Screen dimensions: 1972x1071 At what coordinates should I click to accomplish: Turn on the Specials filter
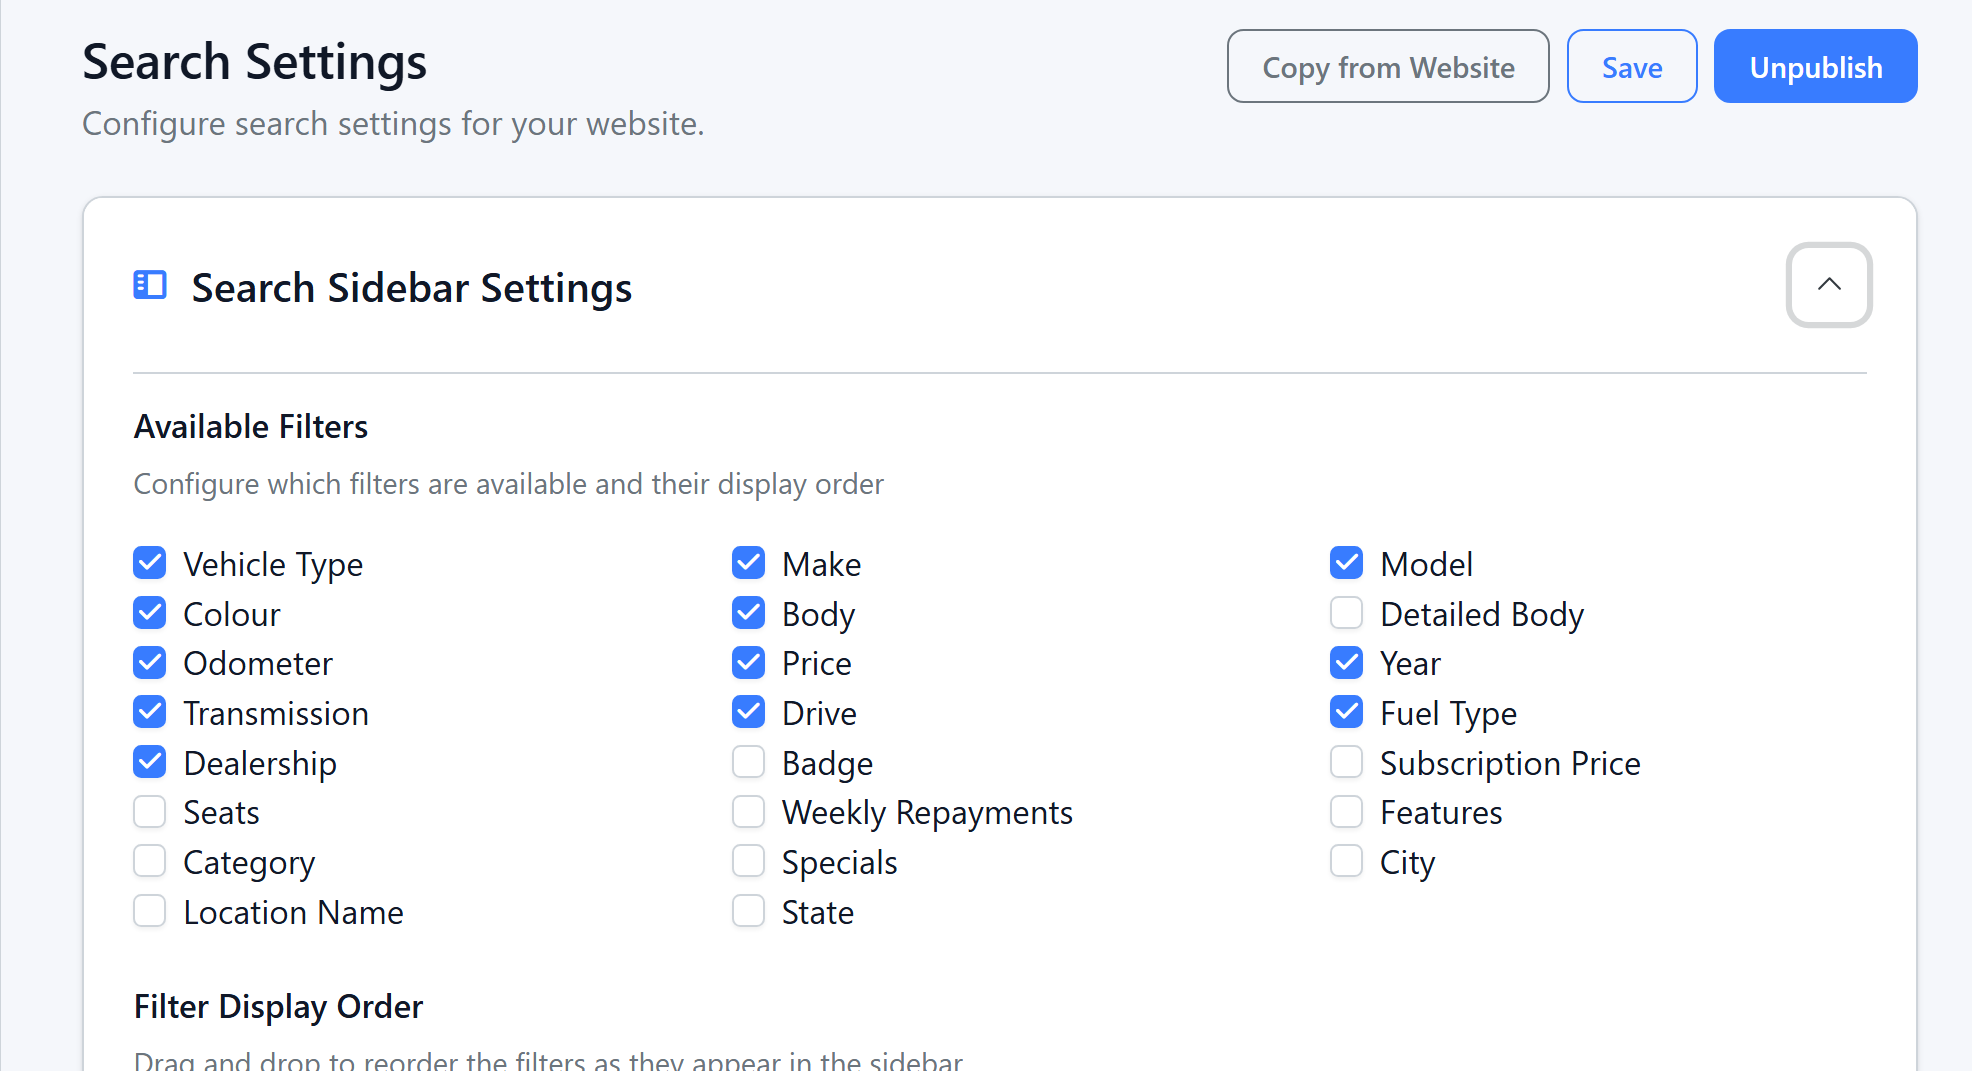(748, 861)
